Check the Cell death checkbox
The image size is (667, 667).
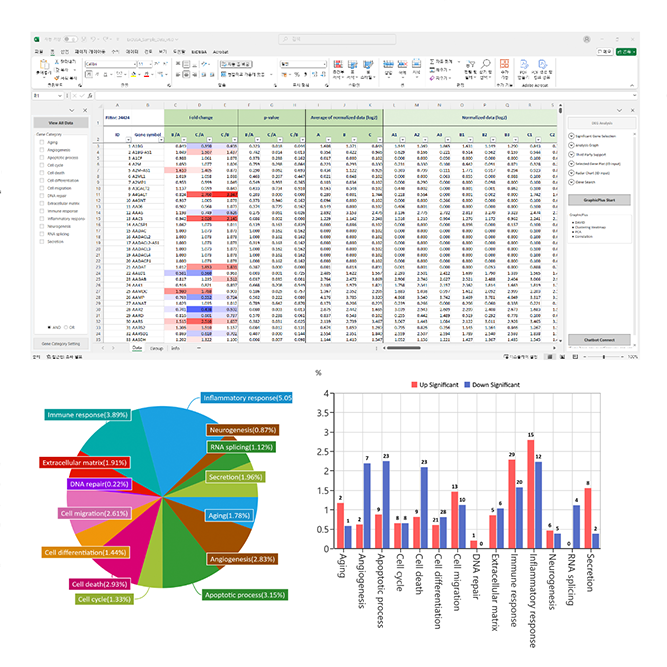coord(42,173)
